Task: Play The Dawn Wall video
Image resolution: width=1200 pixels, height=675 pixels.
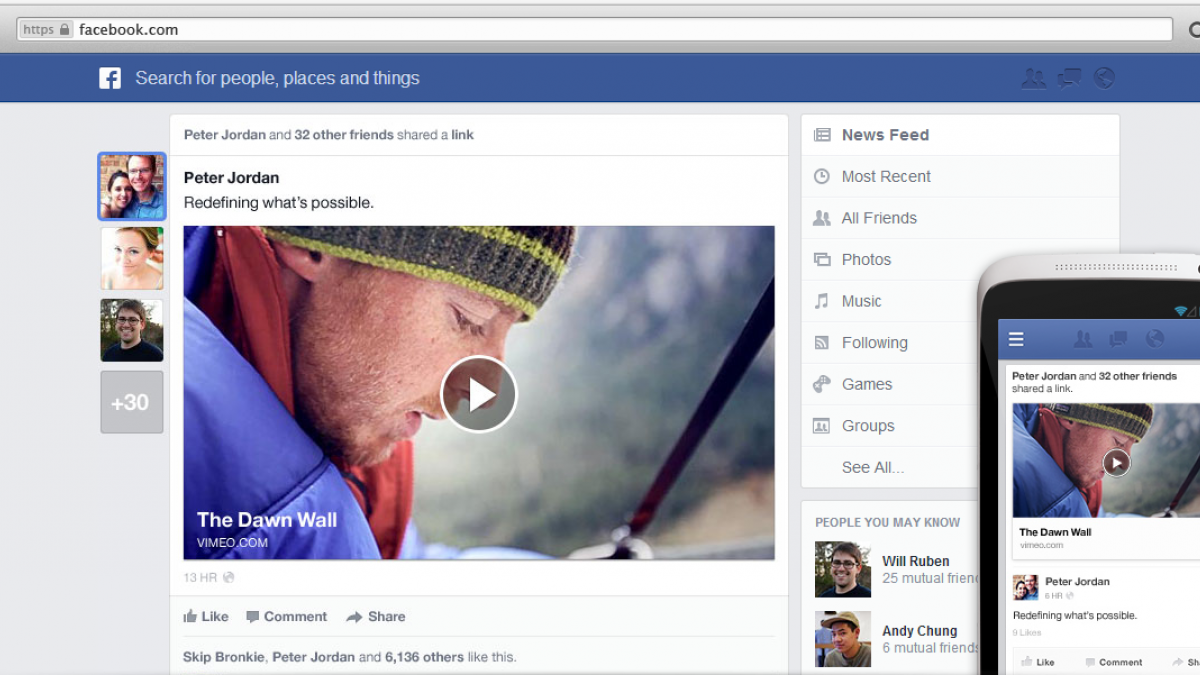Action: (478, 394)
